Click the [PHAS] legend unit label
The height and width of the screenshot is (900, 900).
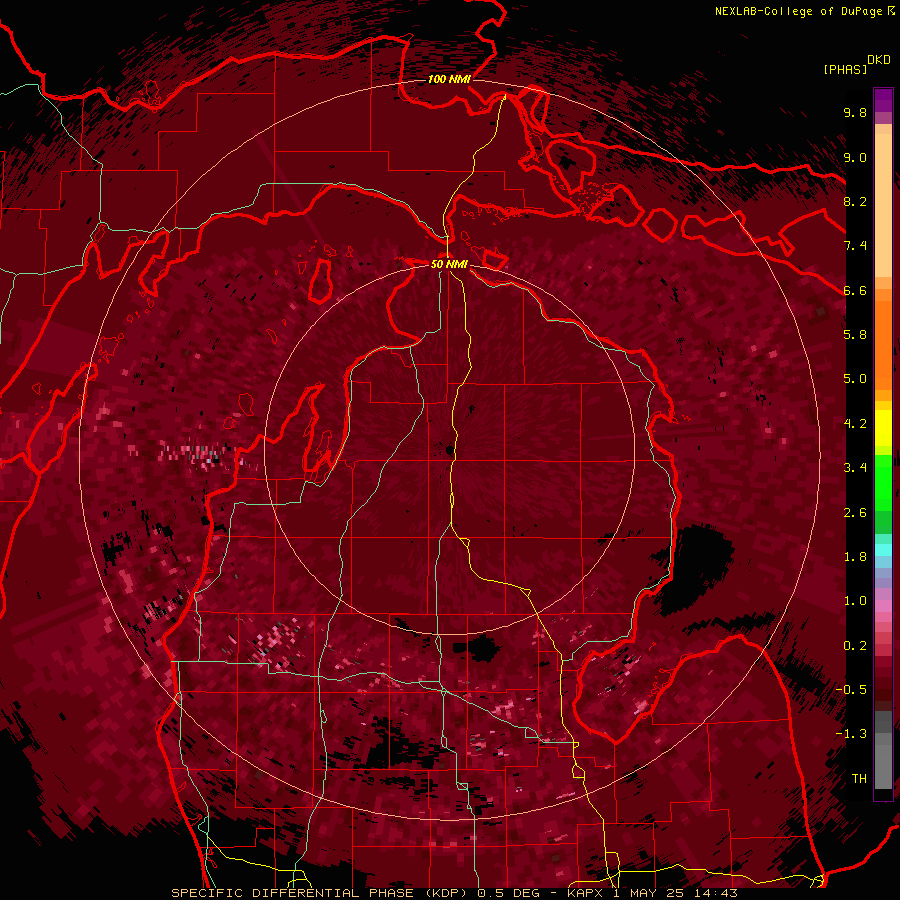[845, 69]
